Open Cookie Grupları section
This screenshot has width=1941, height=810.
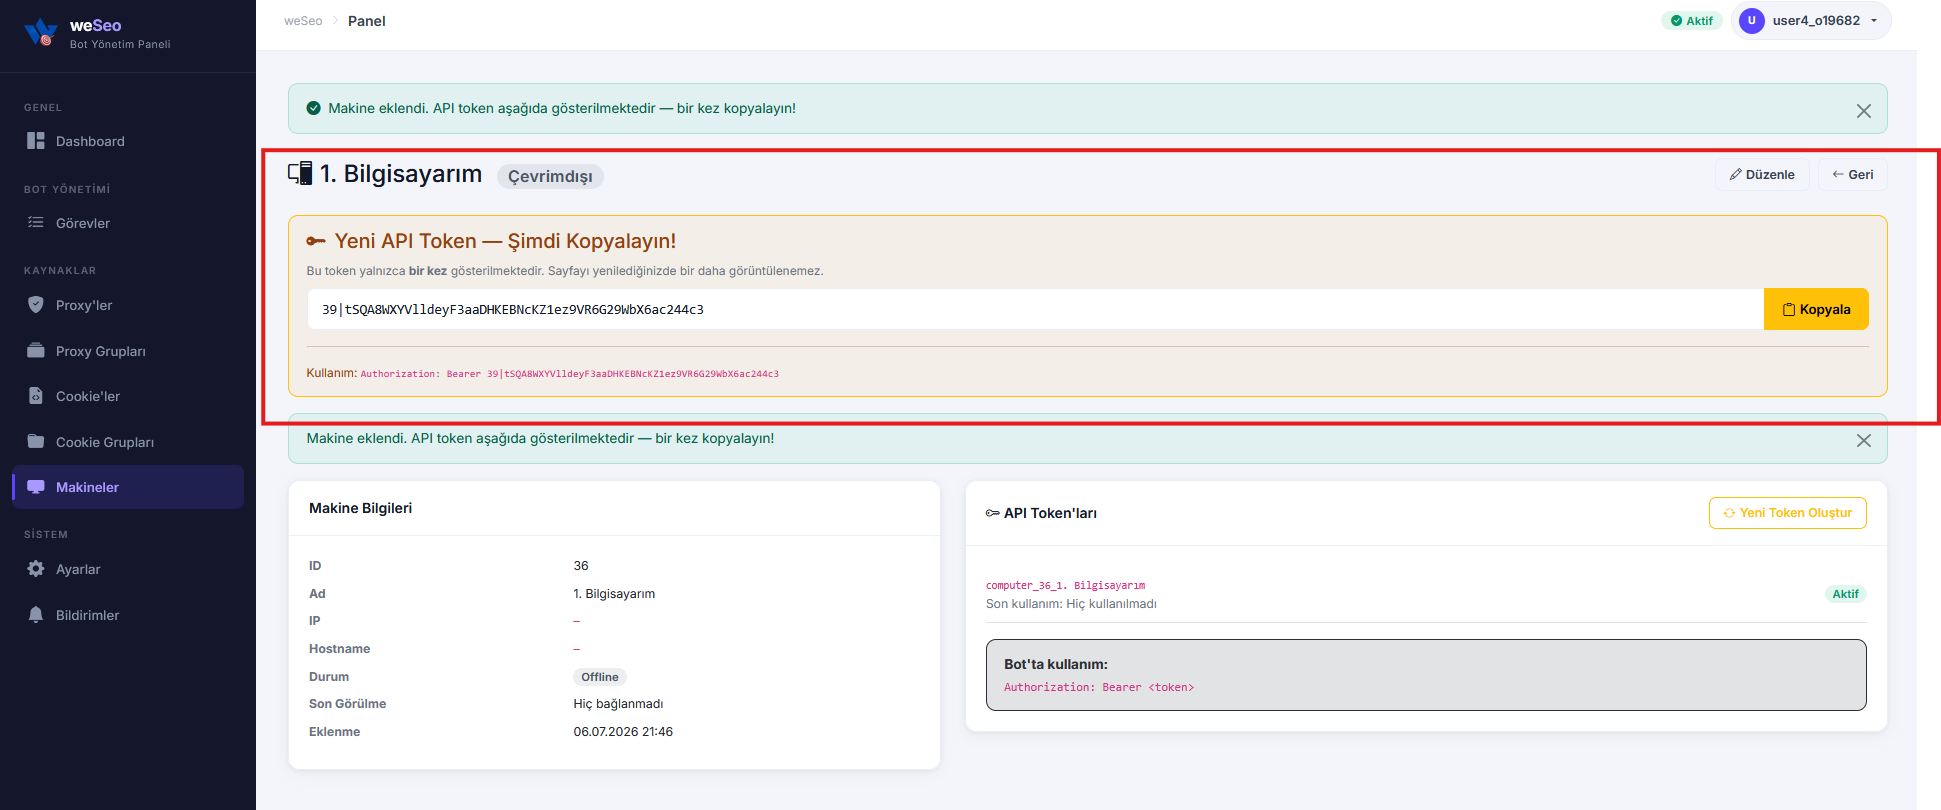pos(128,442)
